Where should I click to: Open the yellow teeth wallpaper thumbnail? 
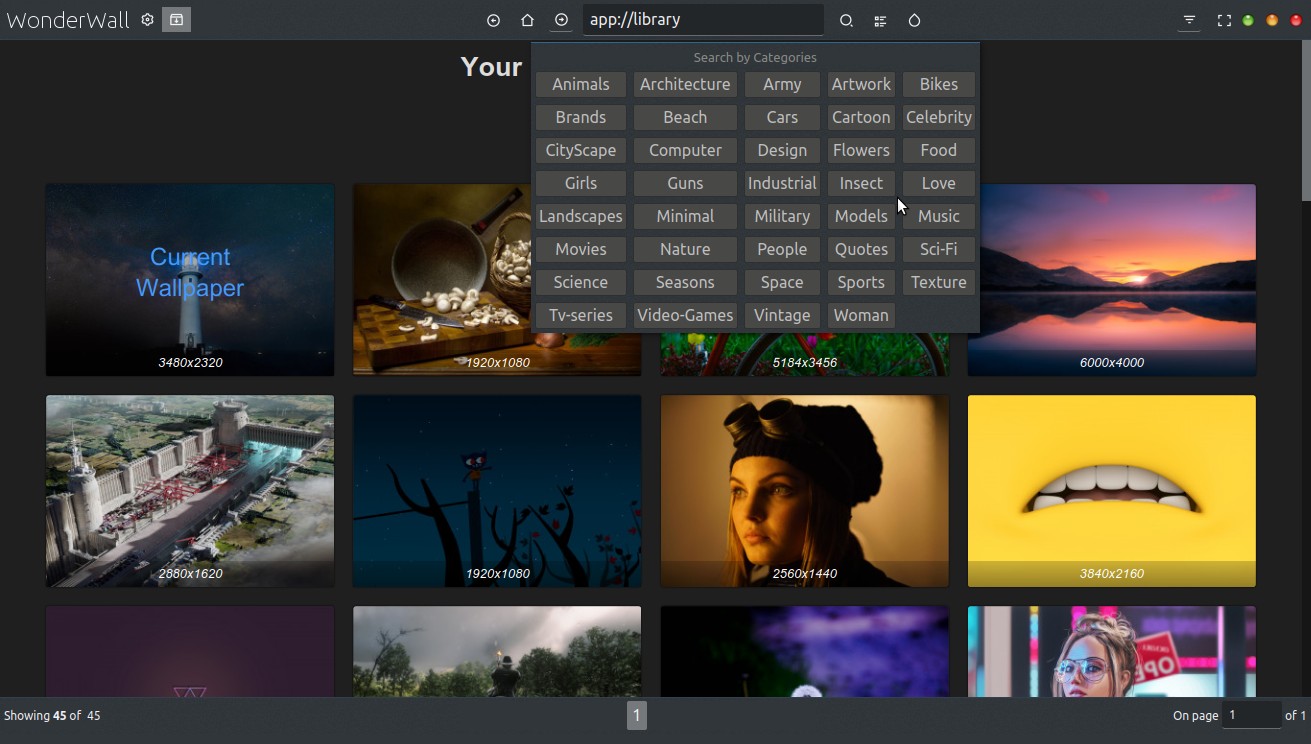[1111, 490]
